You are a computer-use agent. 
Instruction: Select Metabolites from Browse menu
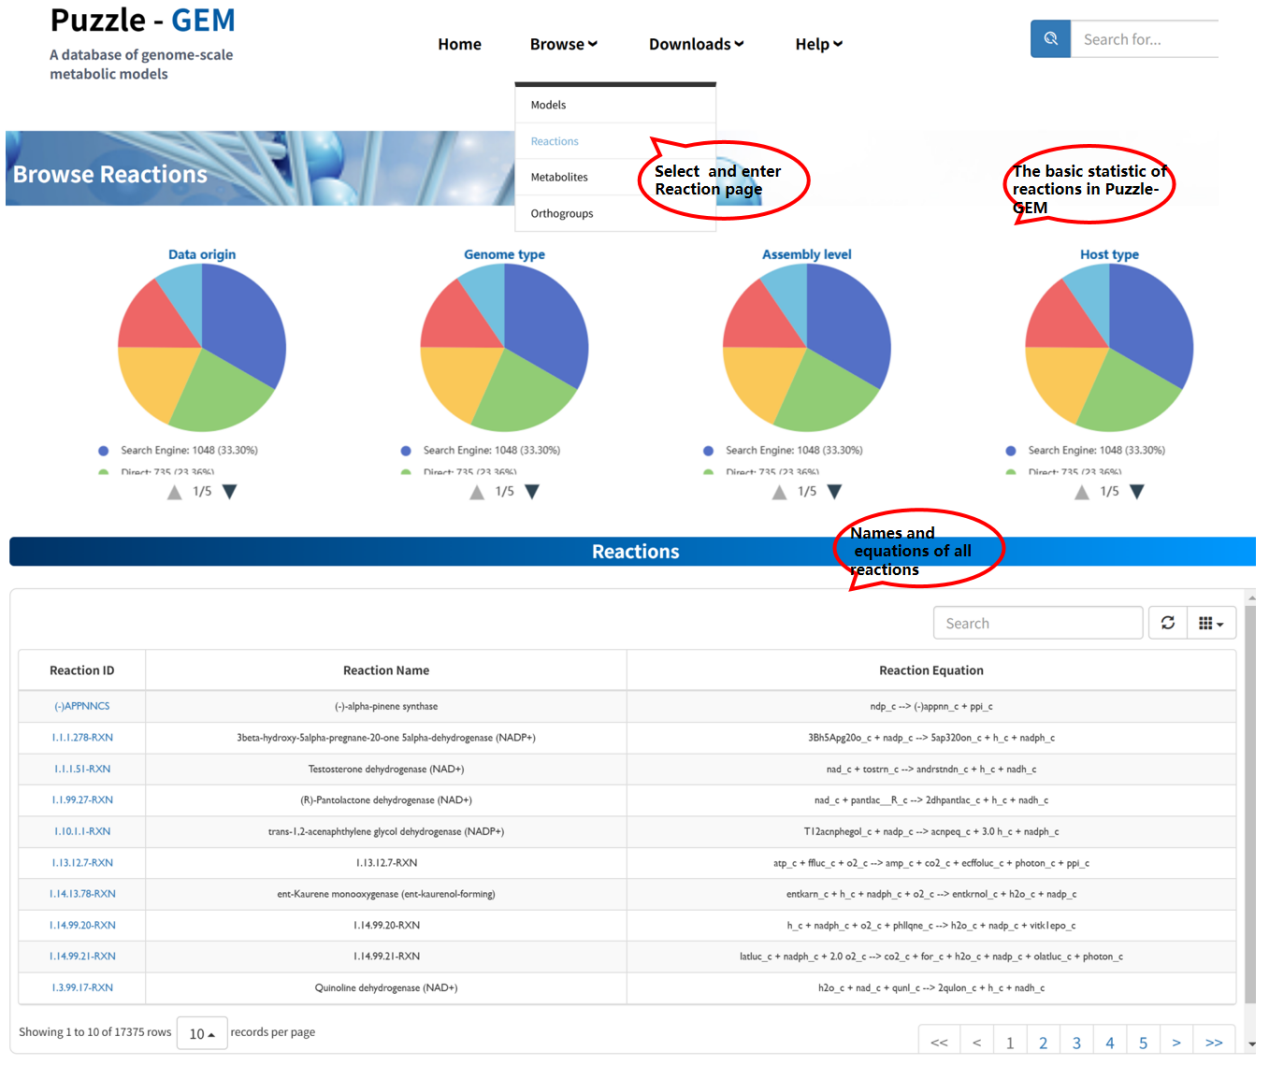click(559, 177)
